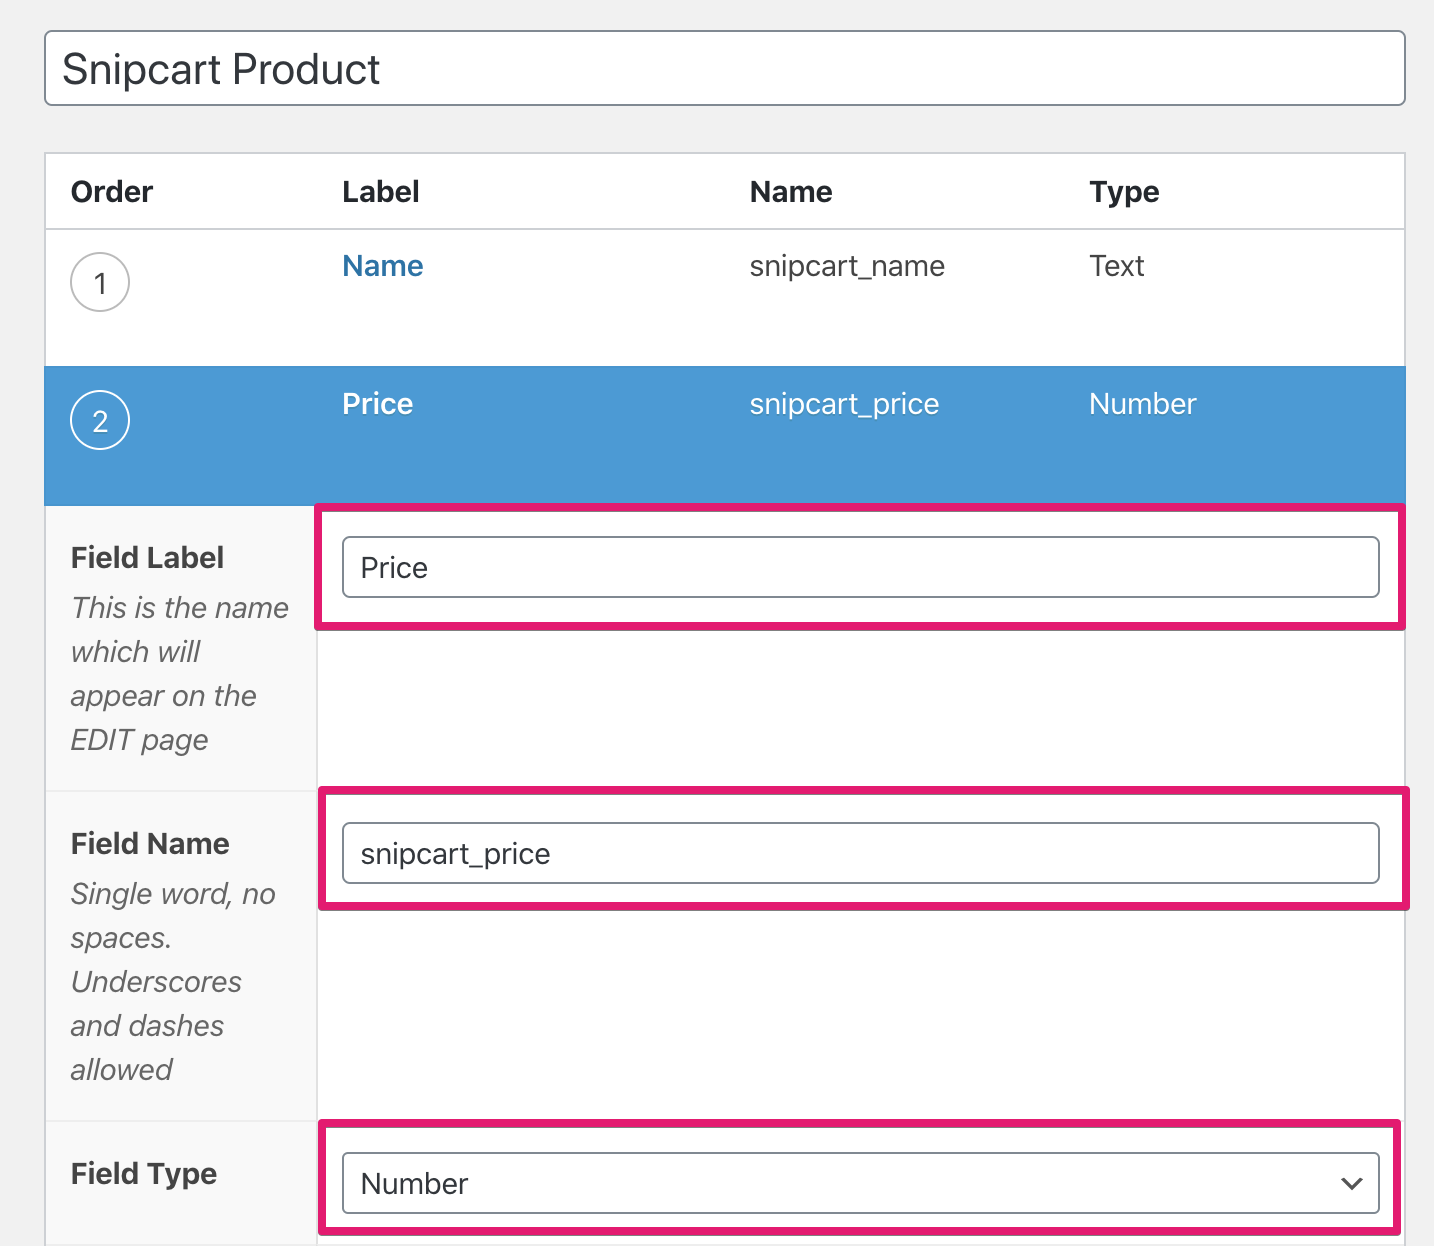The height and width of the screenshot is (1246, 1434).
Task: Click the Field Name heading text
Action: [150, 844]
